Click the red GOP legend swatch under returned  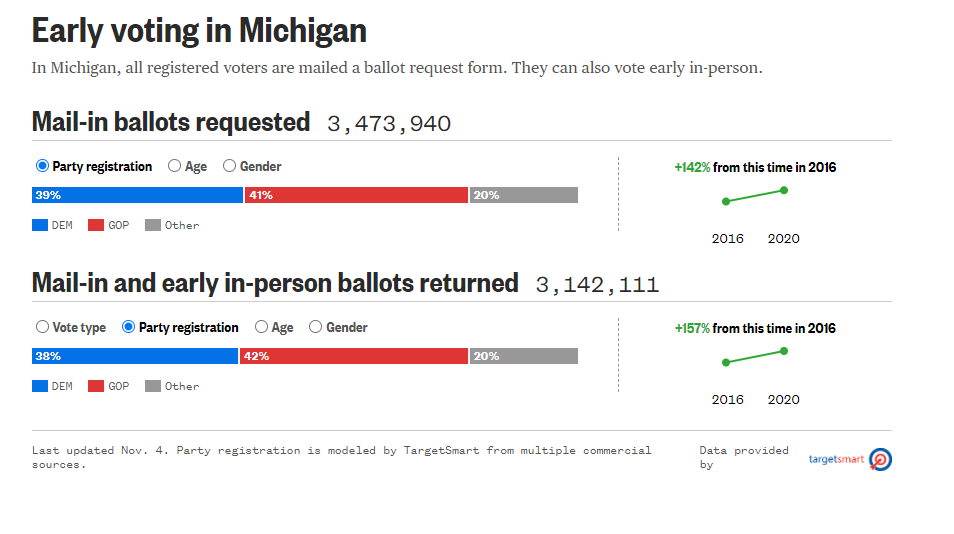point(97,387)
